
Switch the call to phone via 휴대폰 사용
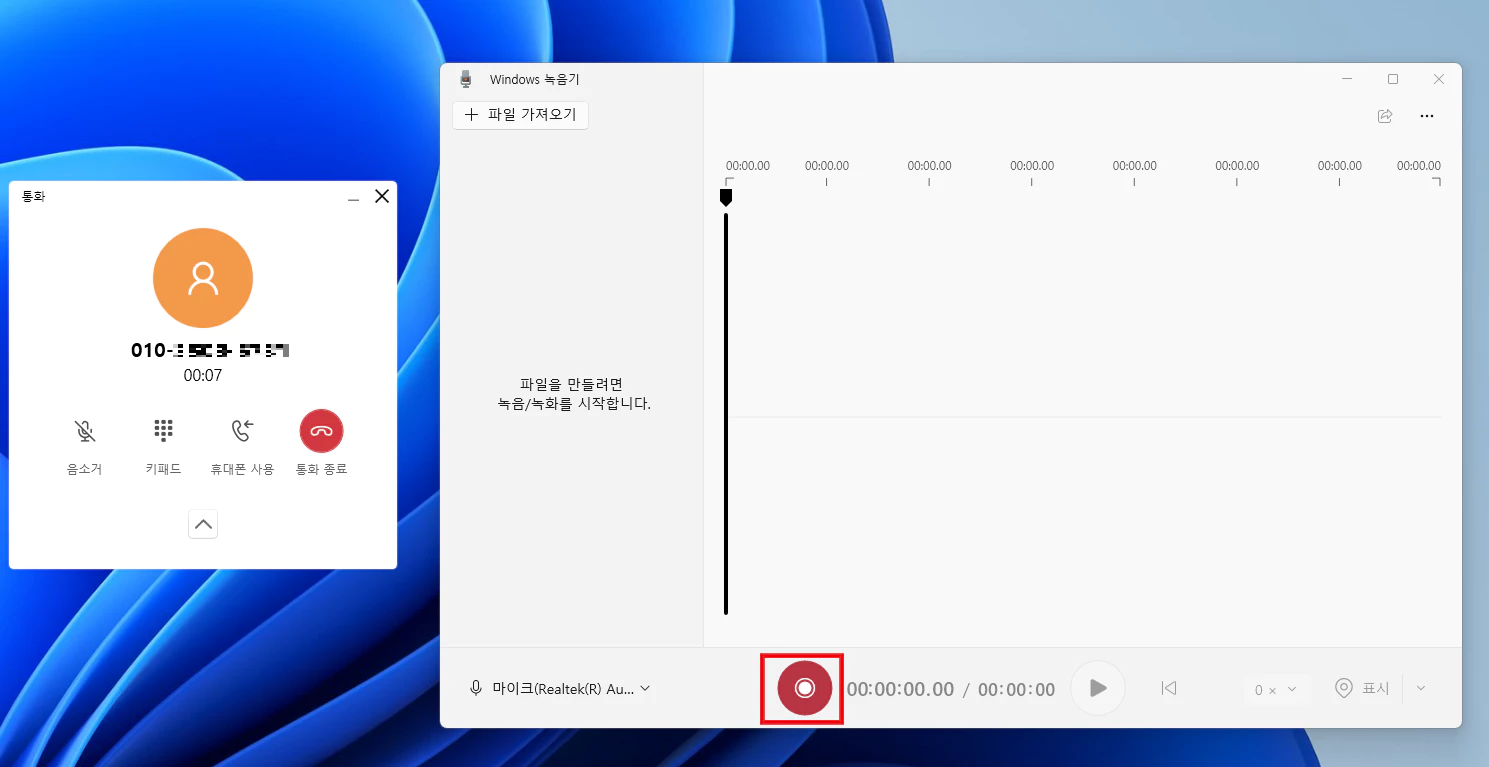tap(242, 445)
